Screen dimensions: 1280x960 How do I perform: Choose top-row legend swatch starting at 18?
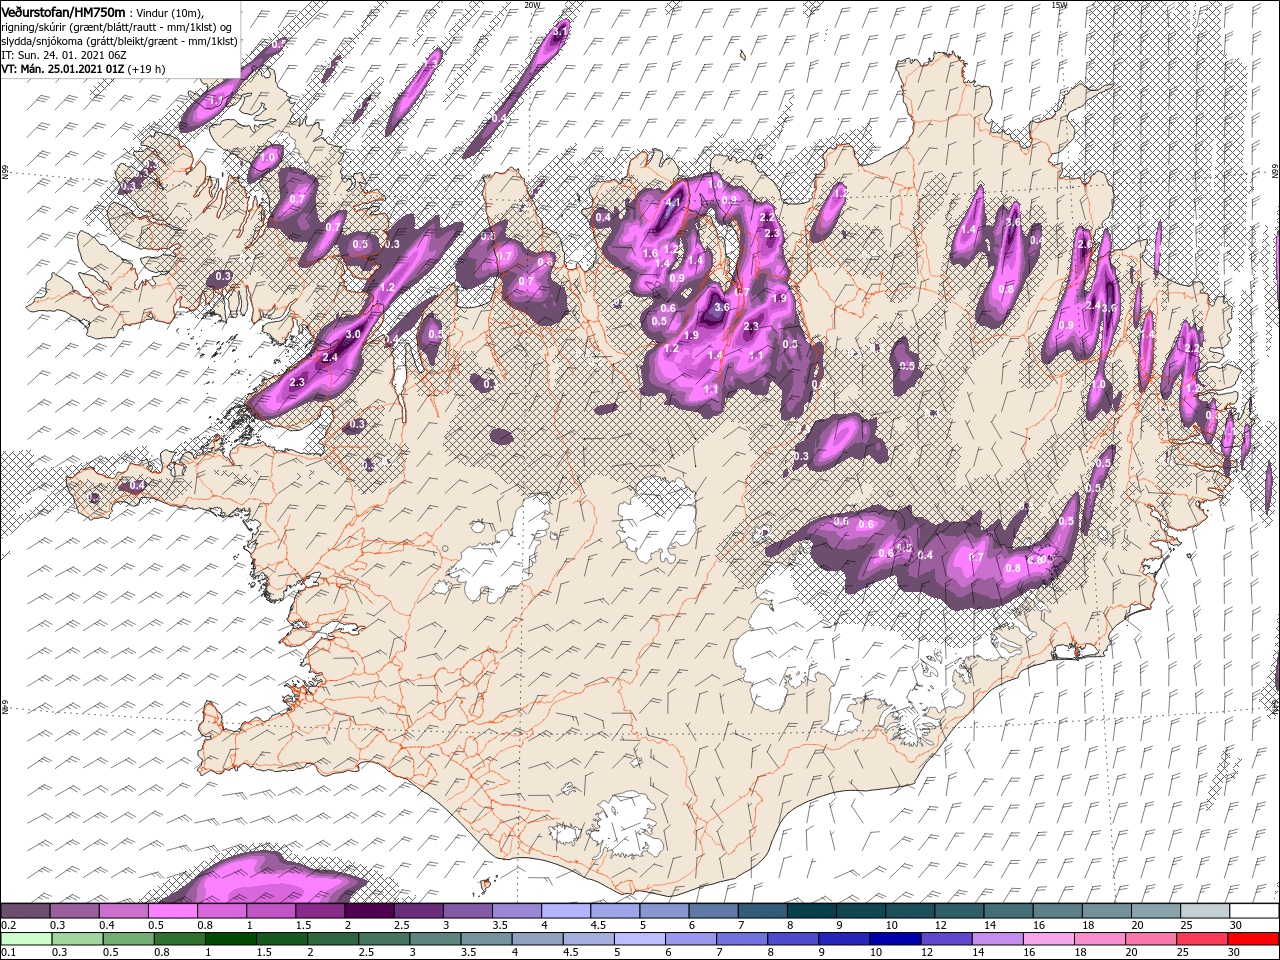pos(1105,911)
